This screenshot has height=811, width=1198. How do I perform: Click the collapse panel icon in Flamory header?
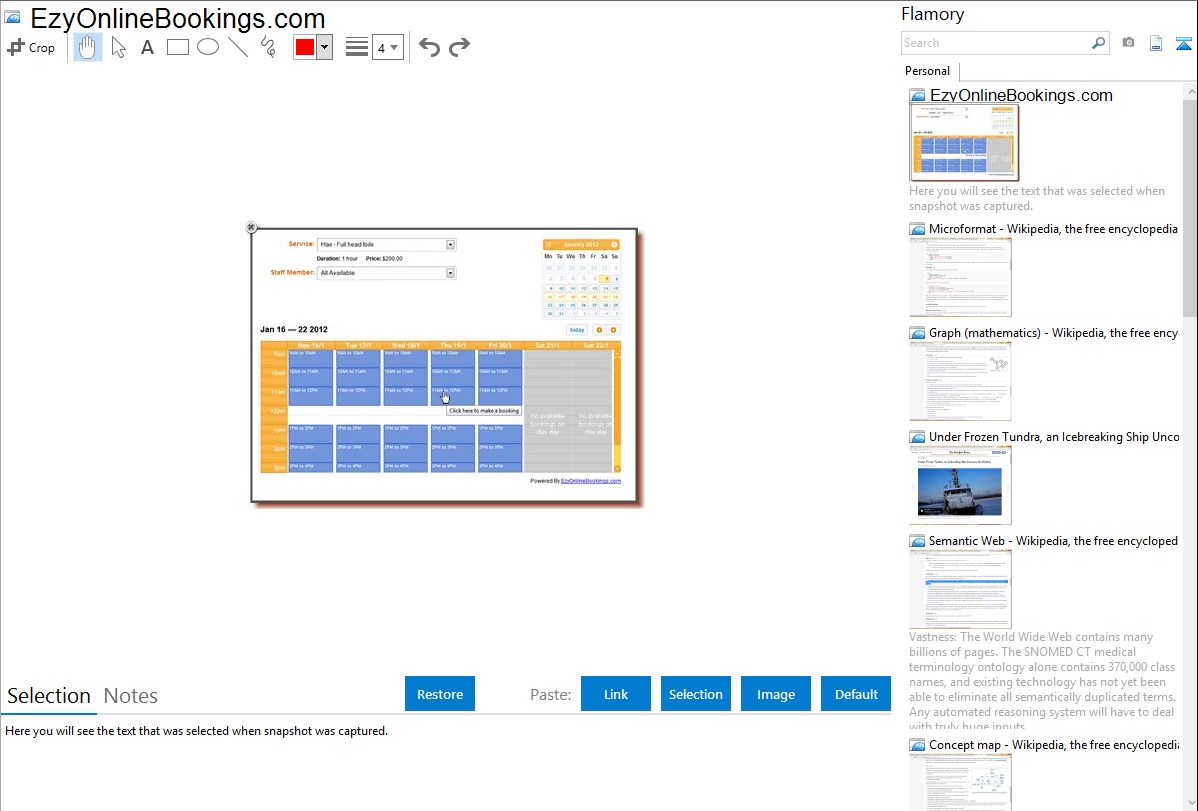pos(1183,43)
